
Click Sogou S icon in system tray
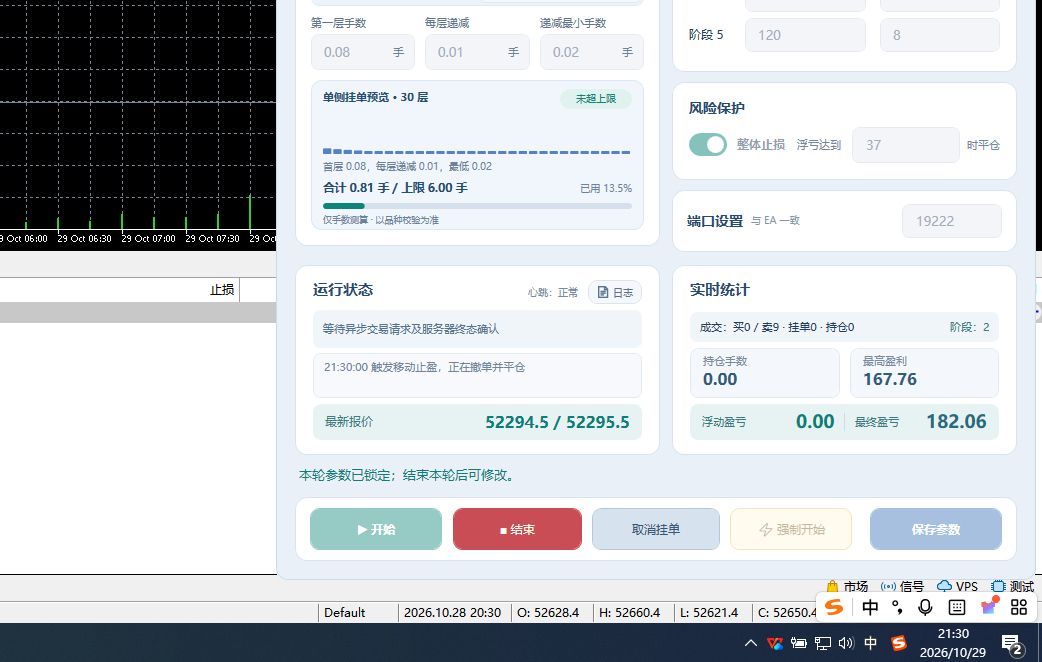898,643
